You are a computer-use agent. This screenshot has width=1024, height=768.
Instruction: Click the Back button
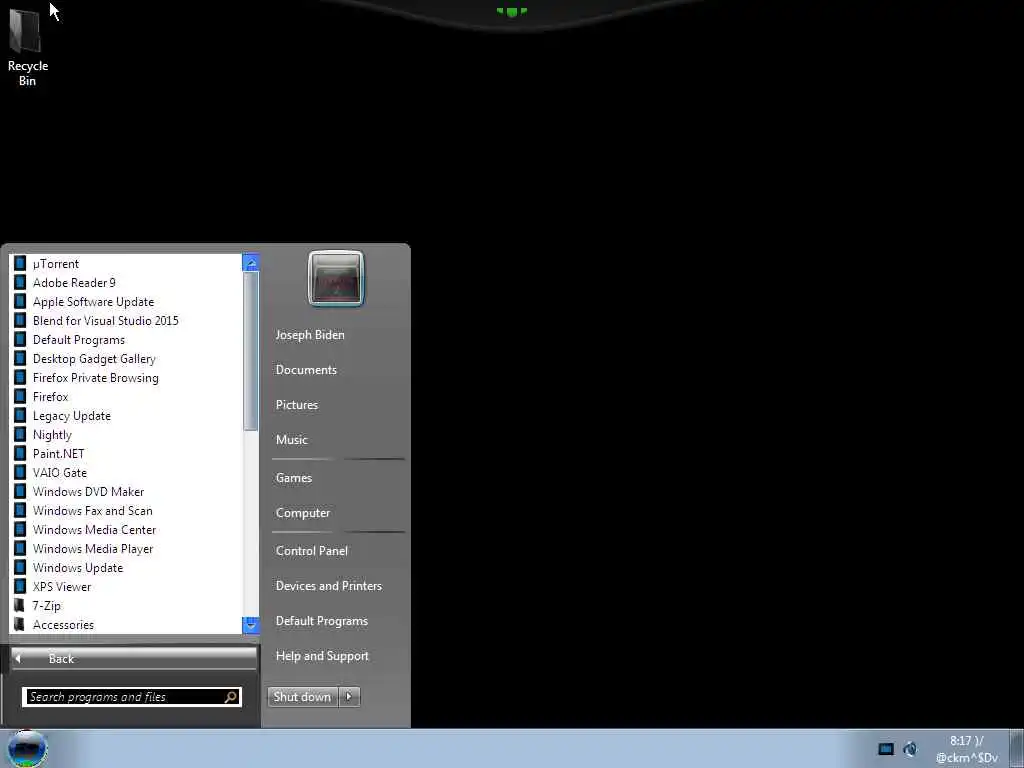(134, 658)
